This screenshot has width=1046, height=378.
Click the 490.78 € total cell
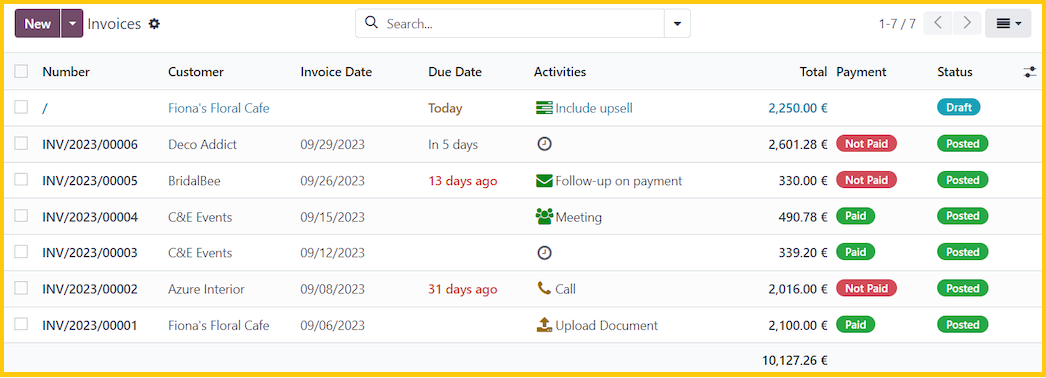point(803,217)
